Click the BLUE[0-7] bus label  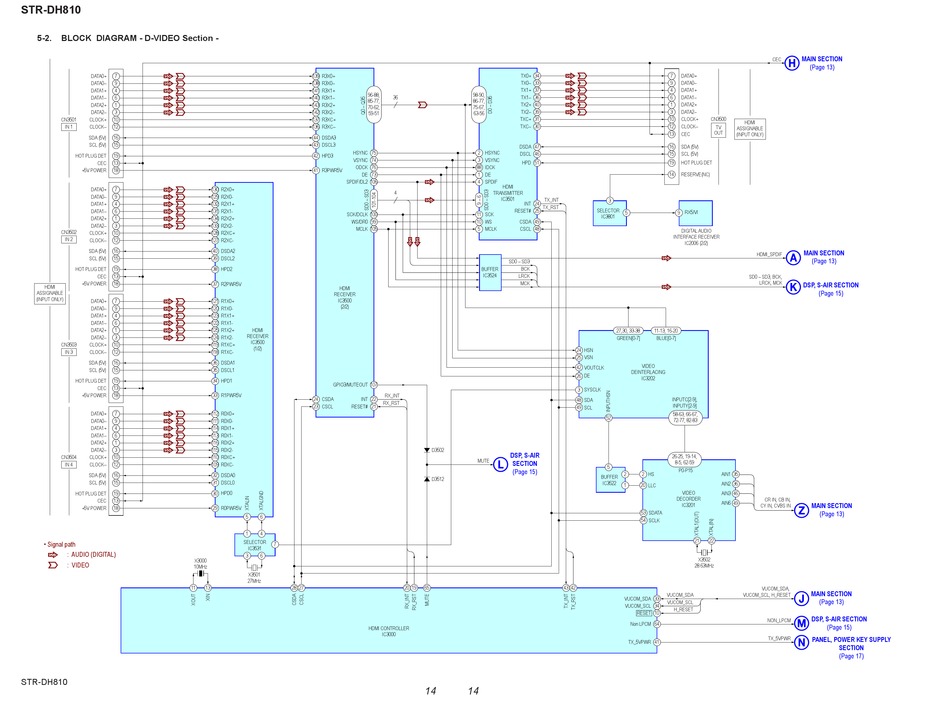[665, 338]
